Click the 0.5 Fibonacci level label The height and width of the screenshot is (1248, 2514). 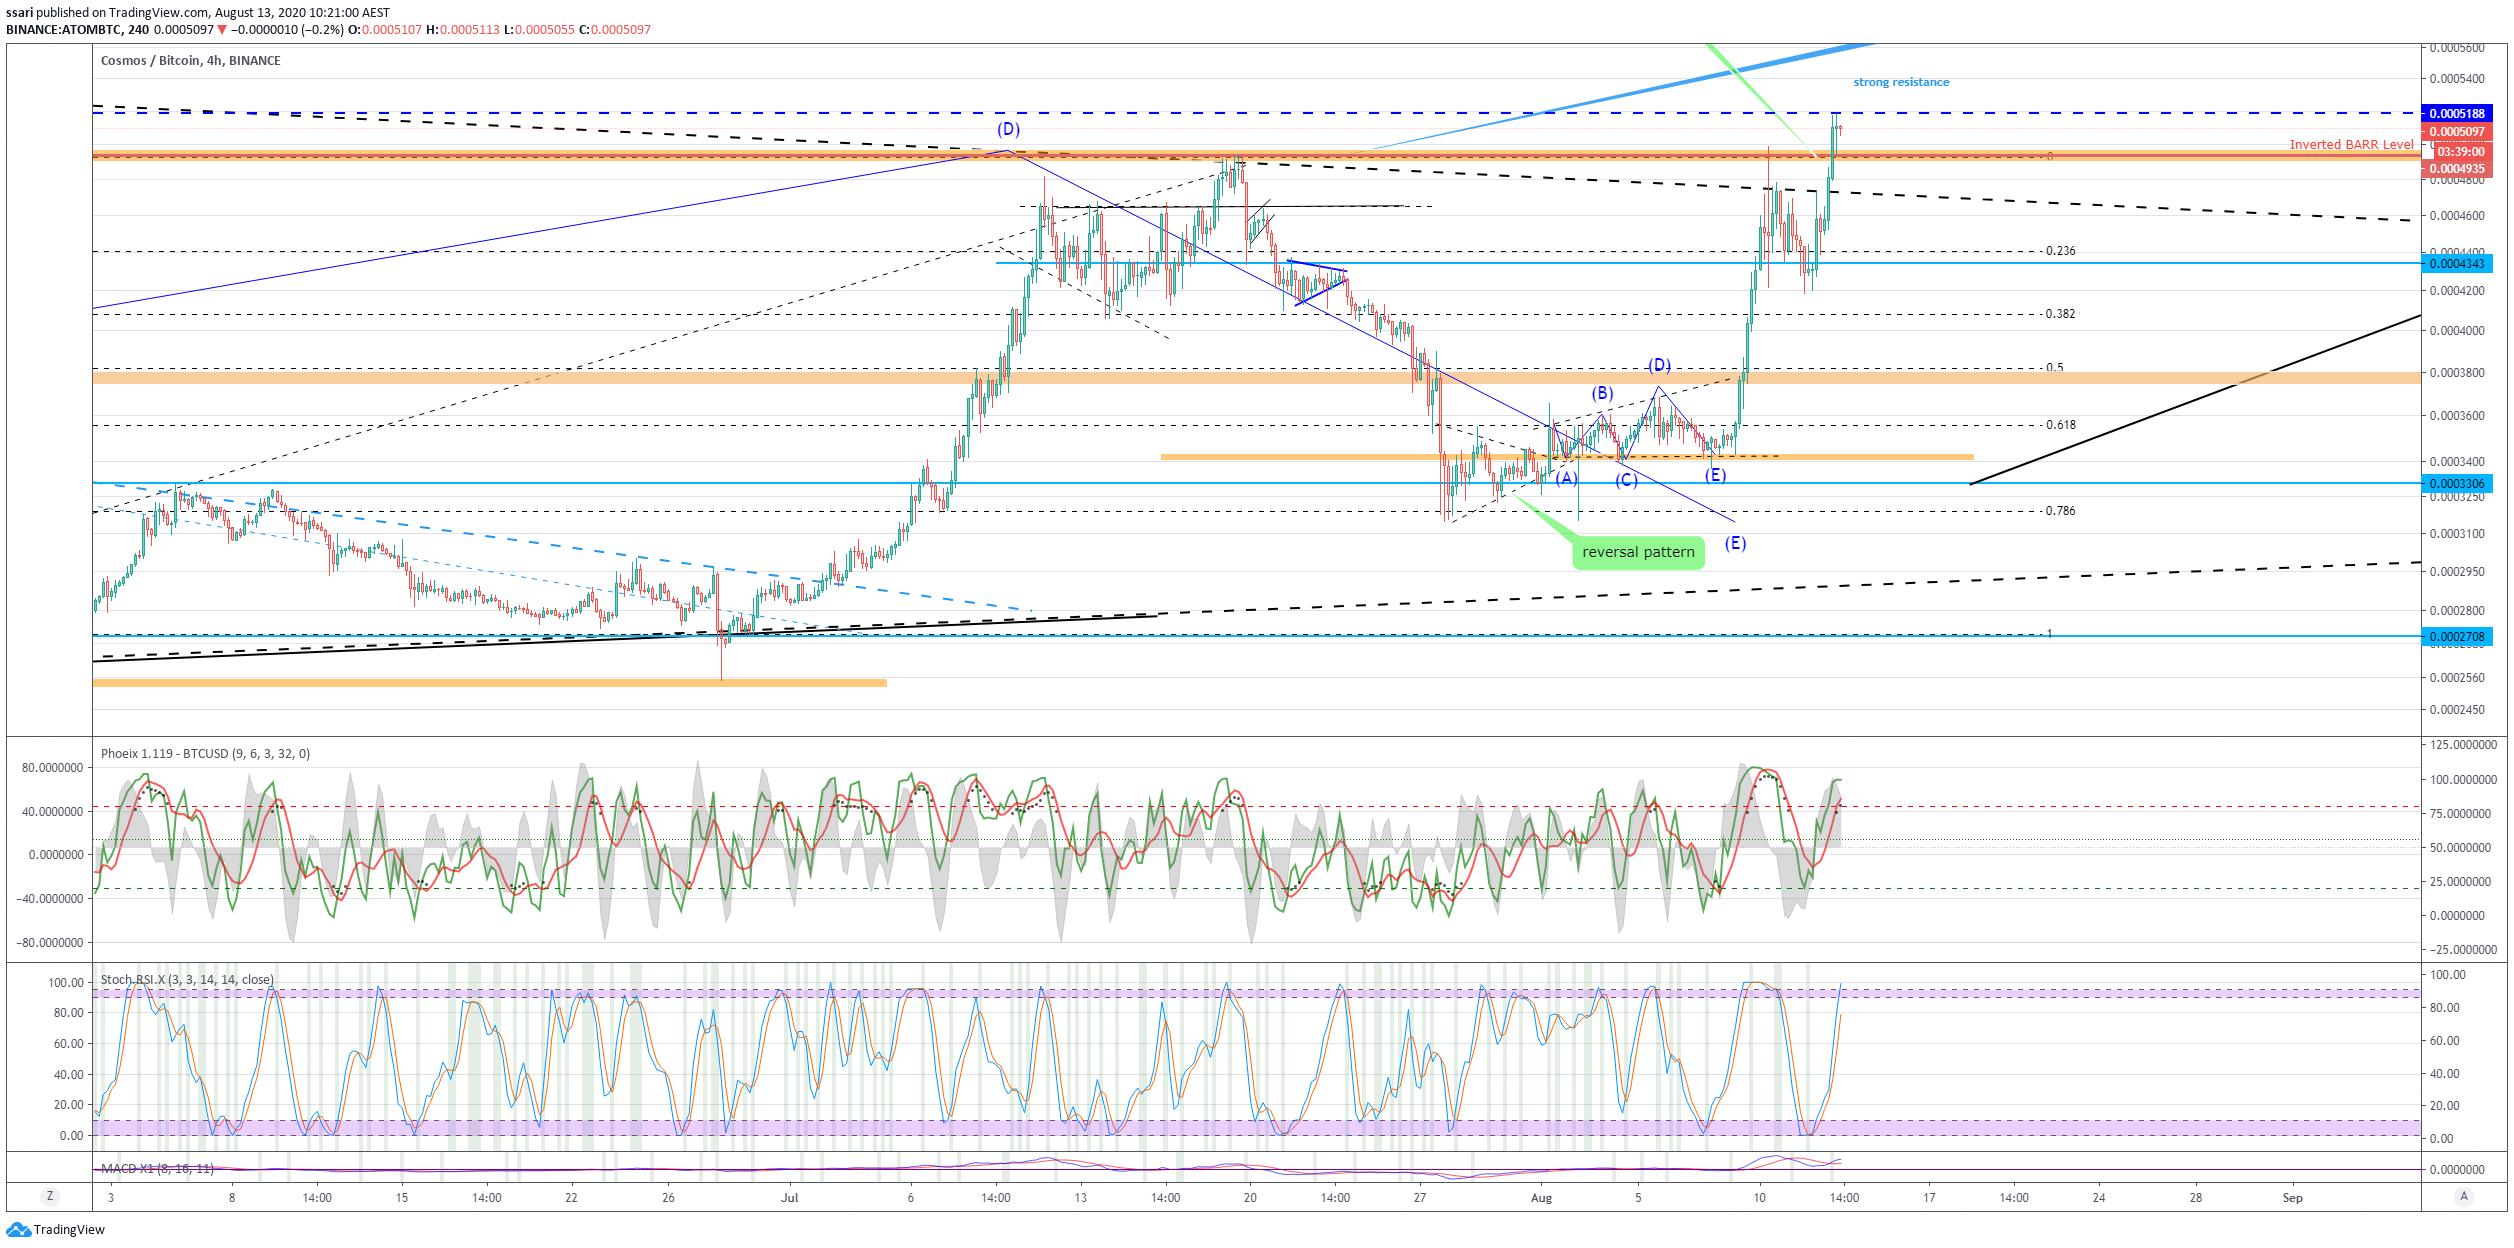click(2054, 368)
